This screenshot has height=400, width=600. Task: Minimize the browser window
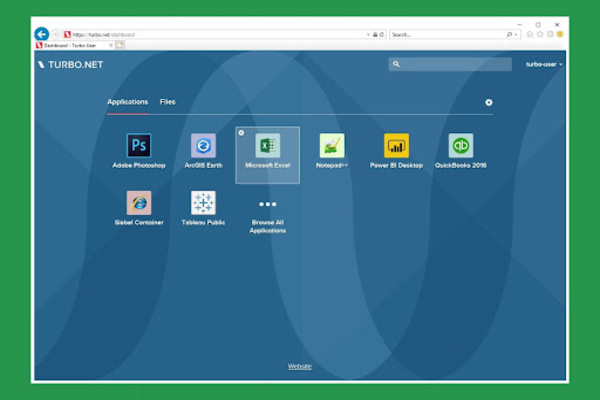coord(520,24)
